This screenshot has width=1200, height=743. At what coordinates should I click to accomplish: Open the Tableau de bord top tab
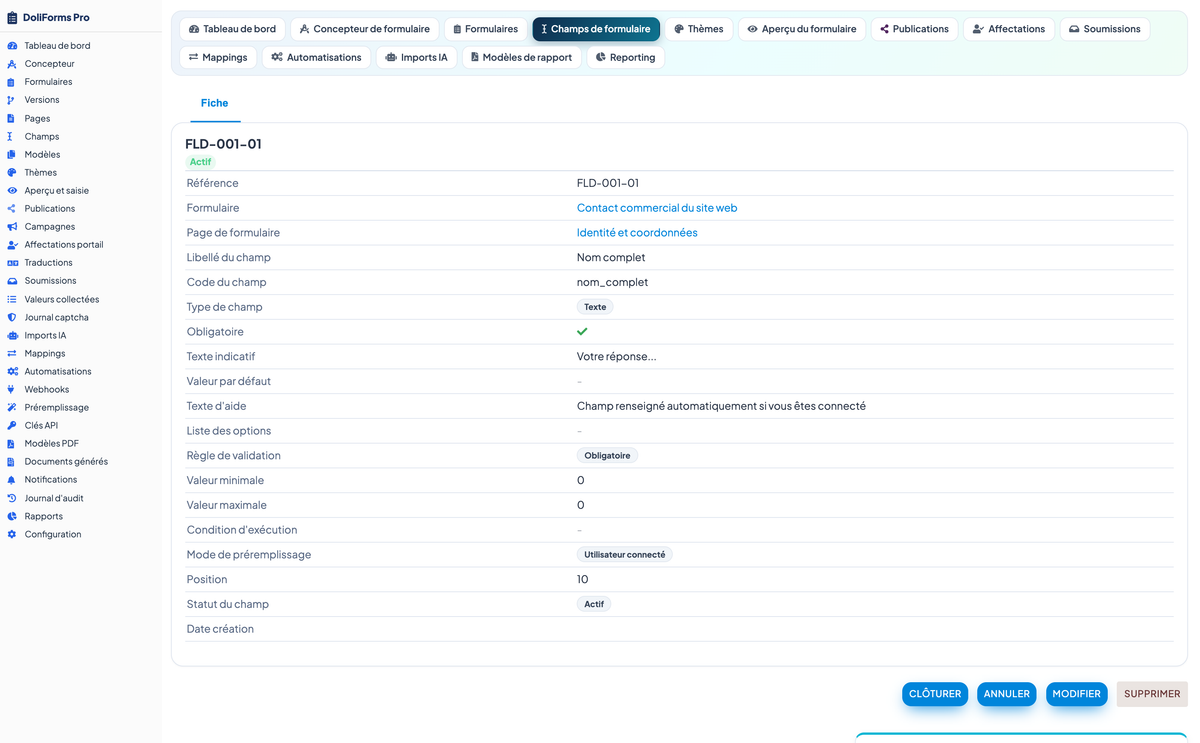[232, 29]
